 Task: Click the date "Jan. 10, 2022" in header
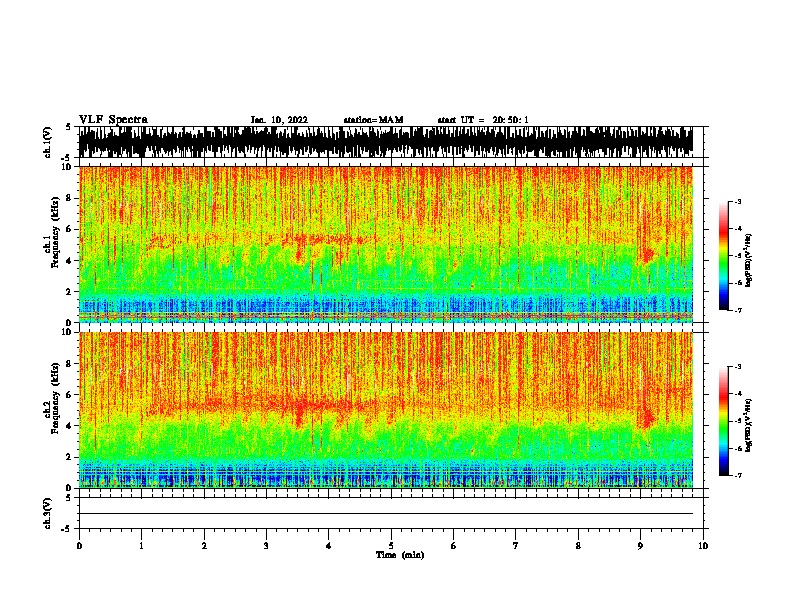[279, 120]
